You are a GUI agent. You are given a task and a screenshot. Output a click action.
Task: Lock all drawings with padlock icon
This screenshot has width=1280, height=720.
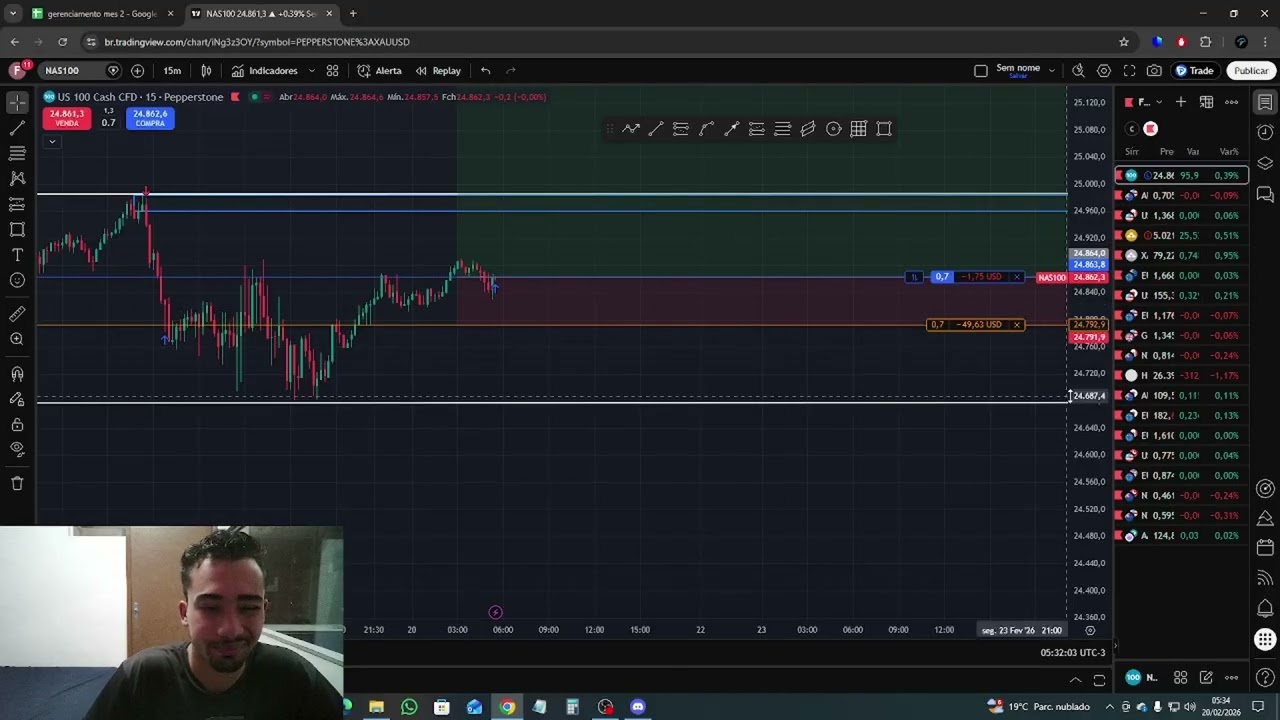pos(17,424)
